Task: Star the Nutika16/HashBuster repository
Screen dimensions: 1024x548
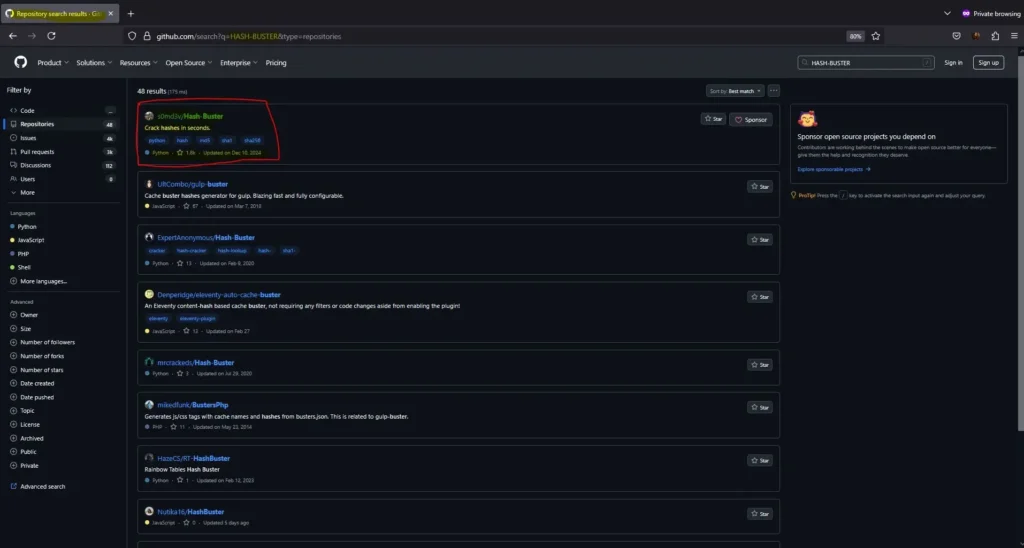Action: pos(760,514)
